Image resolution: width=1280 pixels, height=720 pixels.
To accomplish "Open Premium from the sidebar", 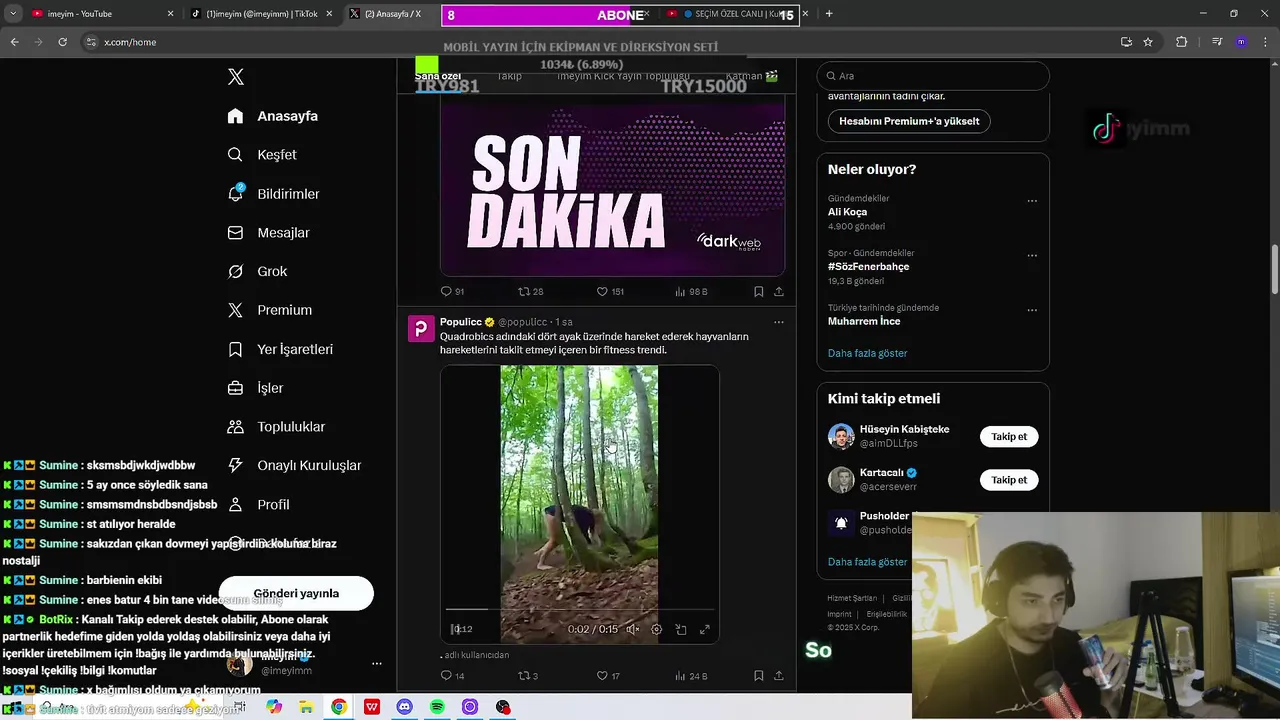I will point(270,310).
